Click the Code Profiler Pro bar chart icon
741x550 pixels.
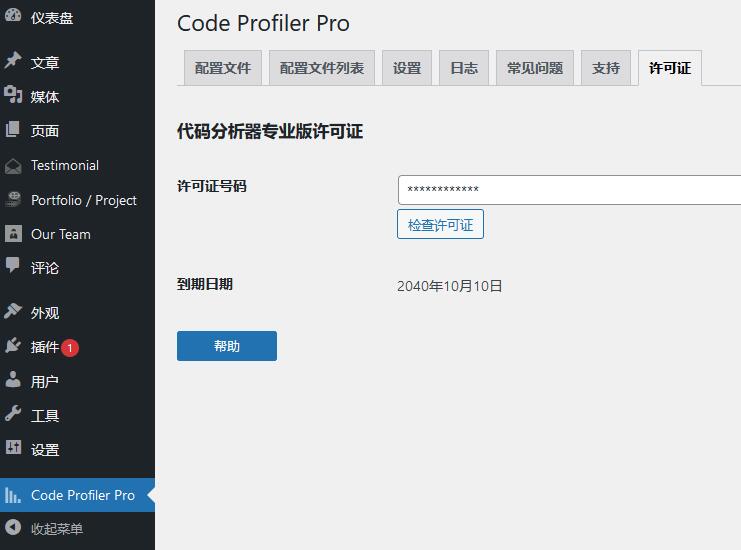pos(13,495)
